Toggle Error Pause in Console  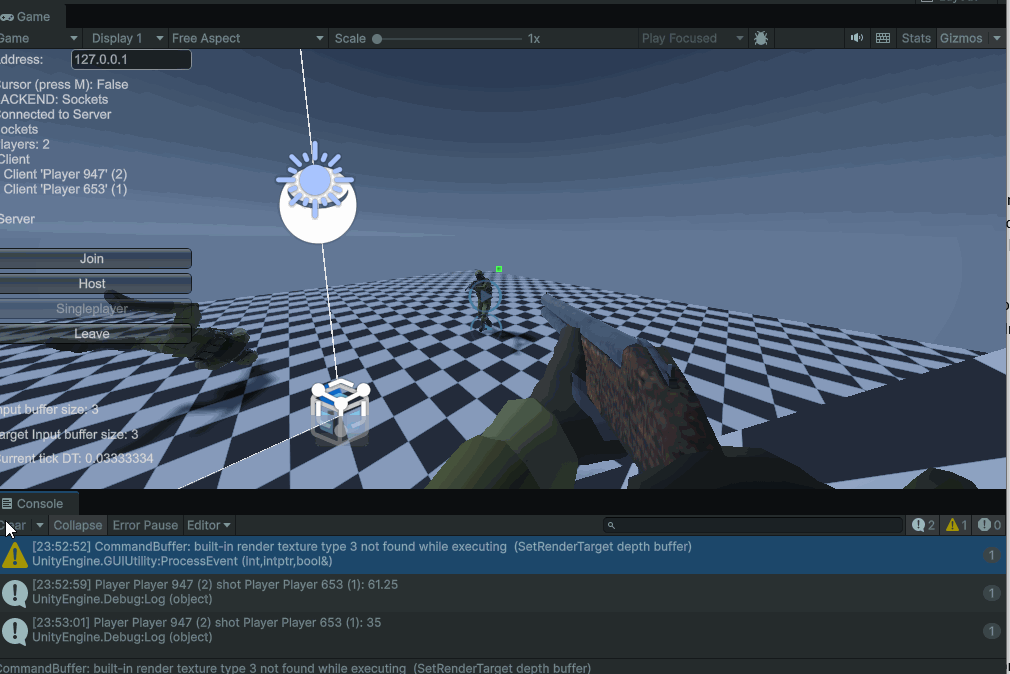(x=145, y=525)
